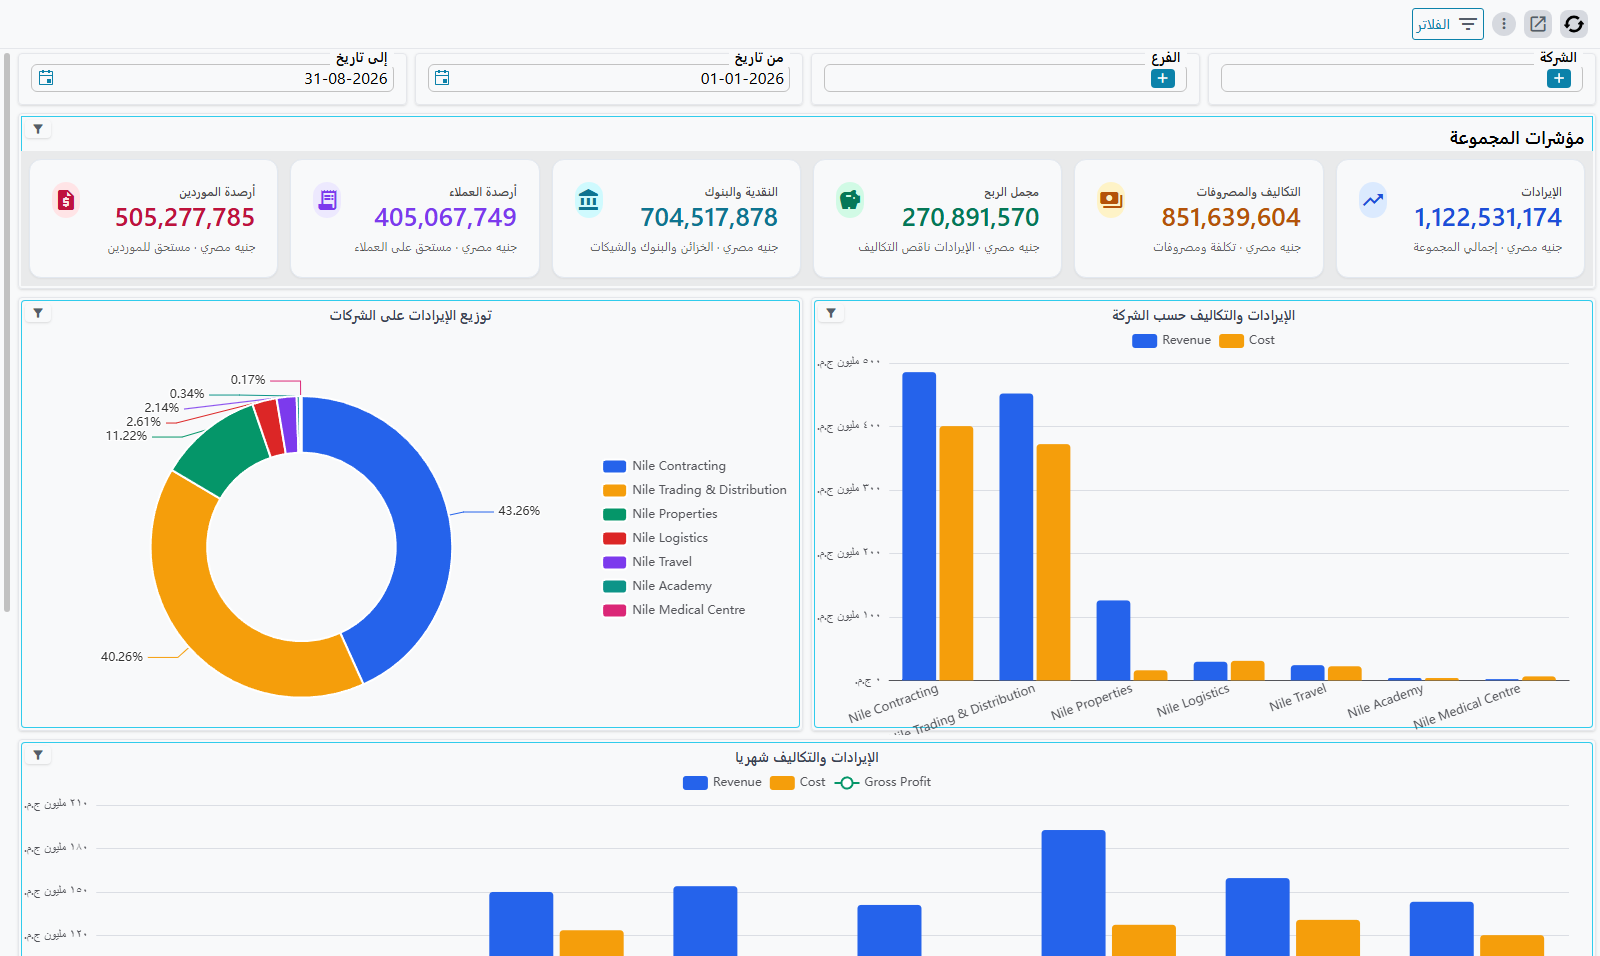Click the green icon on مجمل الربح card
This screenshot has width=1600, height=956.
click(x=850, y=200)
